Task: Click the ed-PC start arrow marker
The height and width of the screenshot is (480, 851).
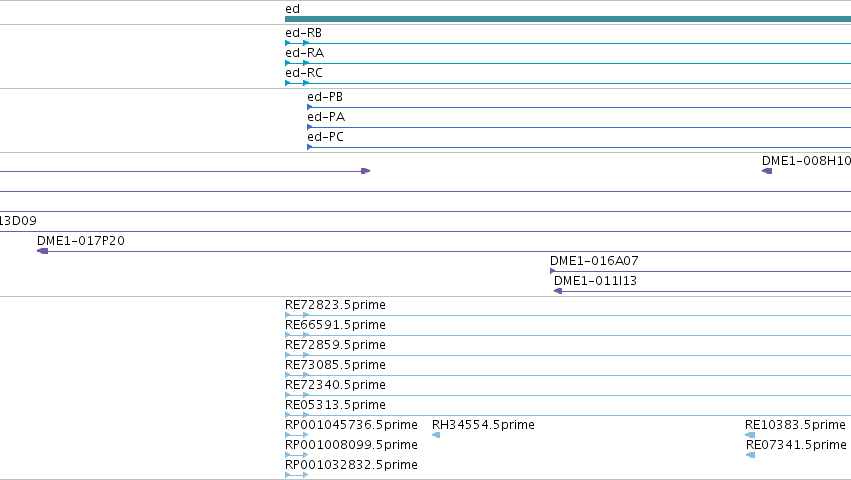Action: [309, 147]
